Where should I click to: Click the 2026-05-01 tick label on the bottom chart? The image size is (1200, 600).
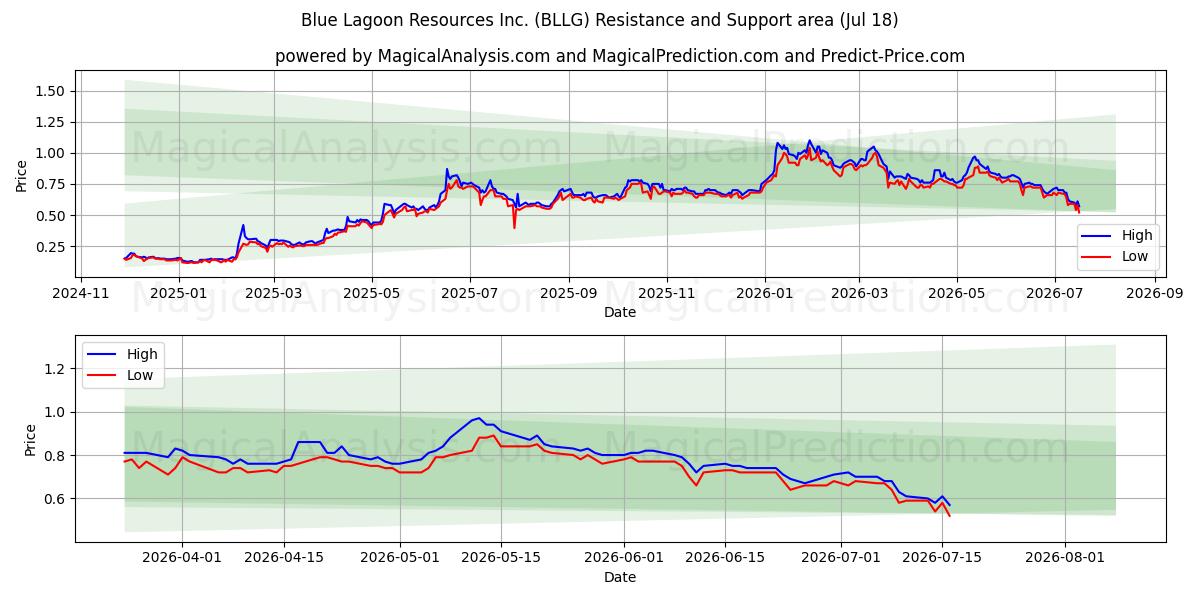click(x=401, y=559)
